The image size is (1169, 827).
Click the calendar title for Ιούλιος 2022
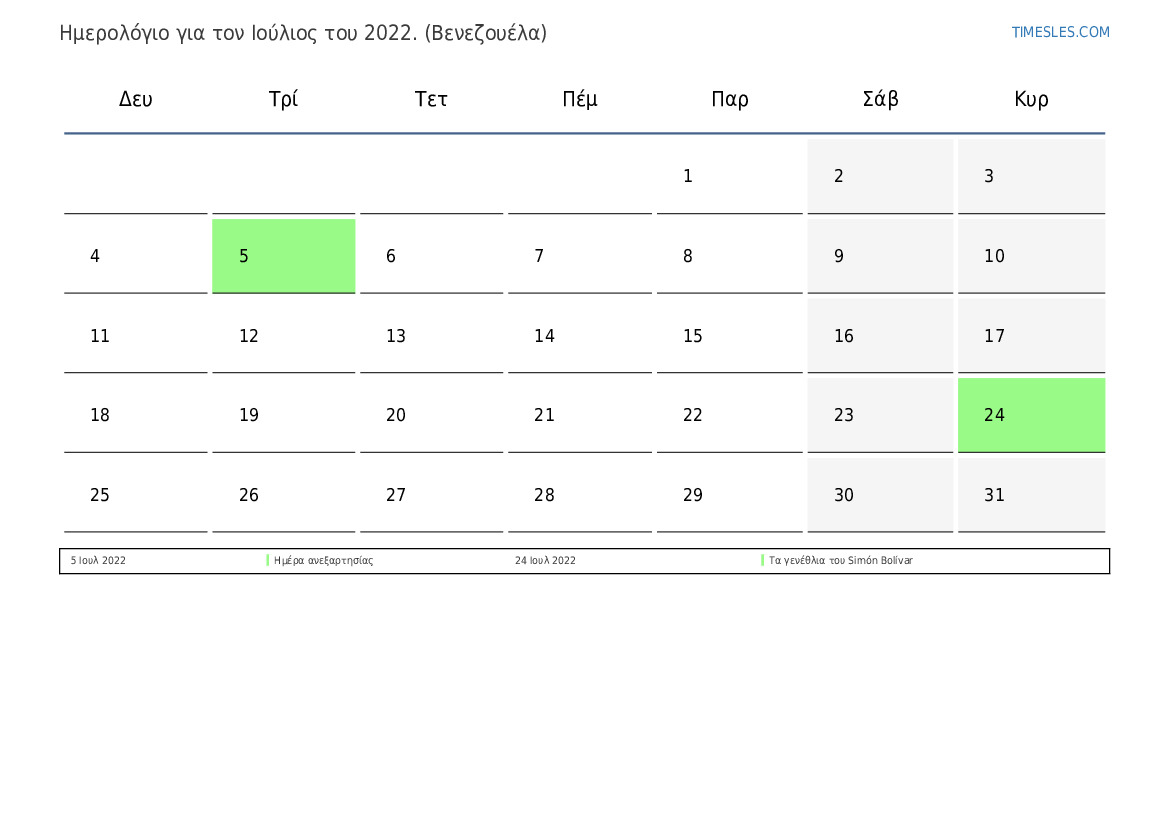click(x=303, y=33)
